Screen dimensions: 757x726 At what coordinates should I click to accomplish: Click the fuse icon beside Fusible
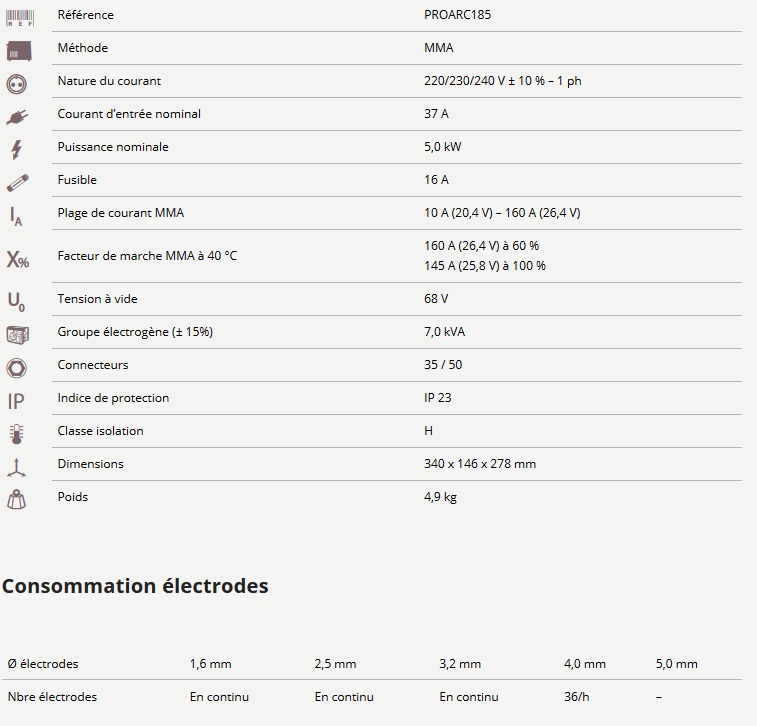pyautogui.click(x=18, y=182)
